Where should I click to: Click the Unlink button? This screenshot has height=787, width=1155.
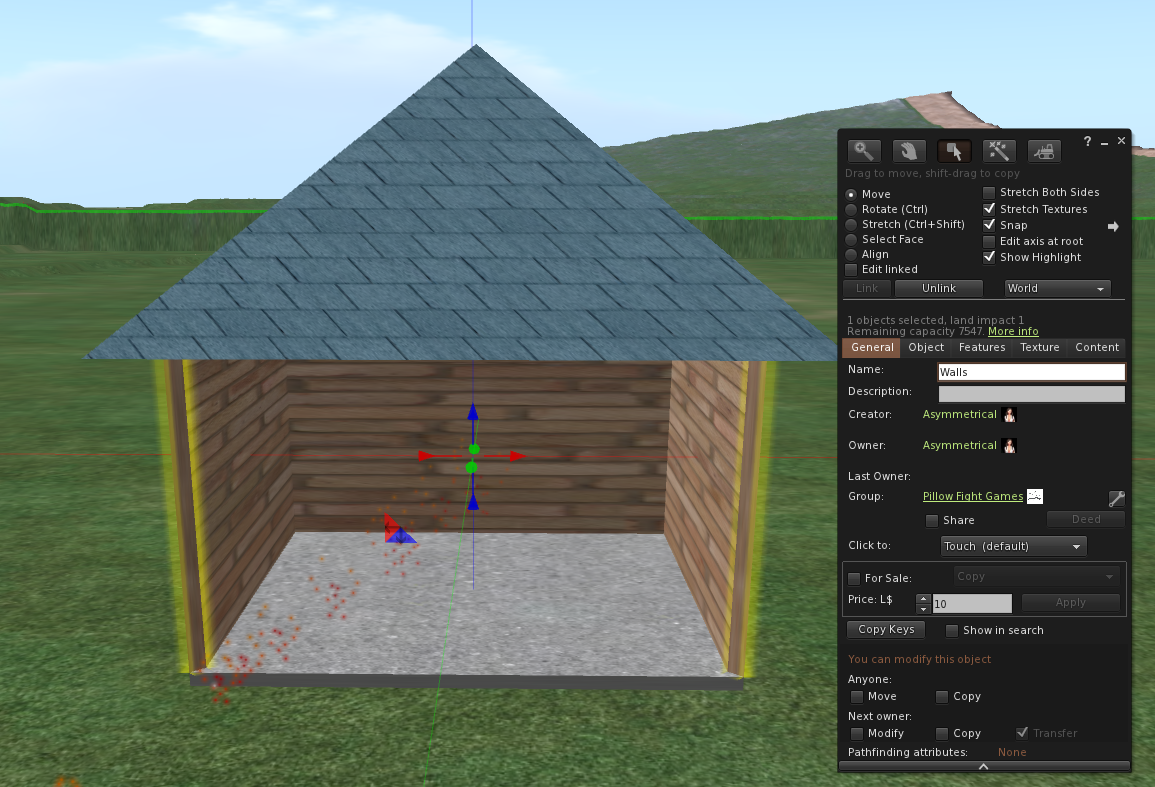click(x=939, y=288)
